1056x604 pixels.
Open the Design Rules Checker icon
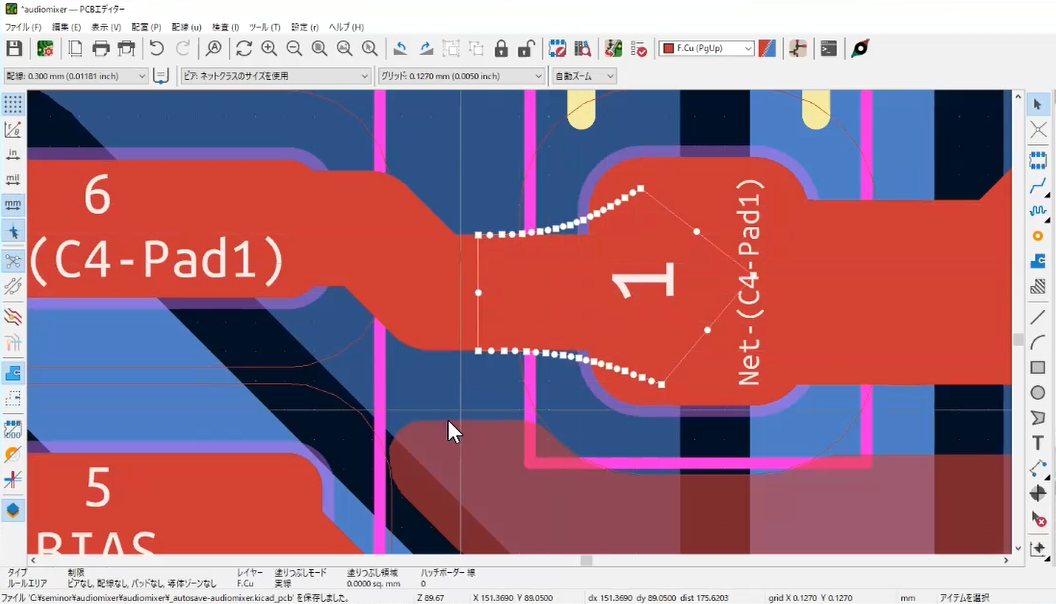point(639,48)
